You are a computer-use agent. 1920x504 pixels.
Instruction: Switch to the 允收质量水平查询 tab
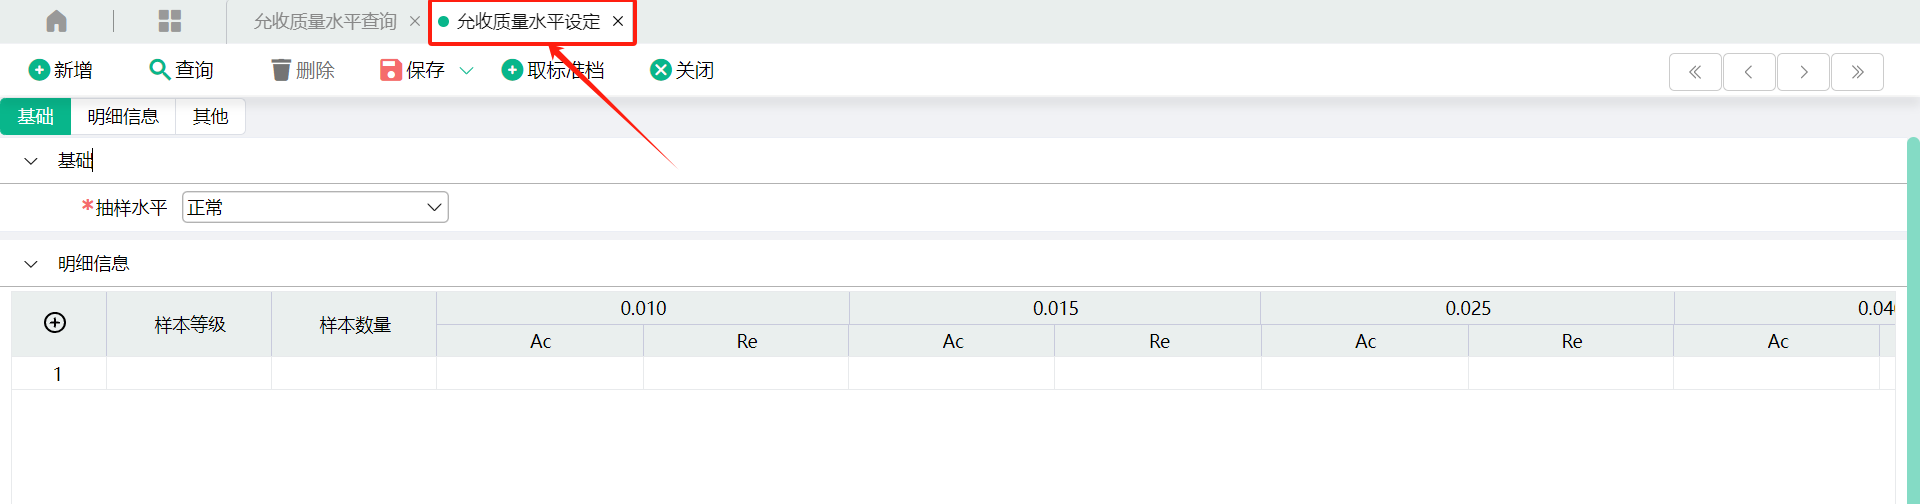[325, 21]
